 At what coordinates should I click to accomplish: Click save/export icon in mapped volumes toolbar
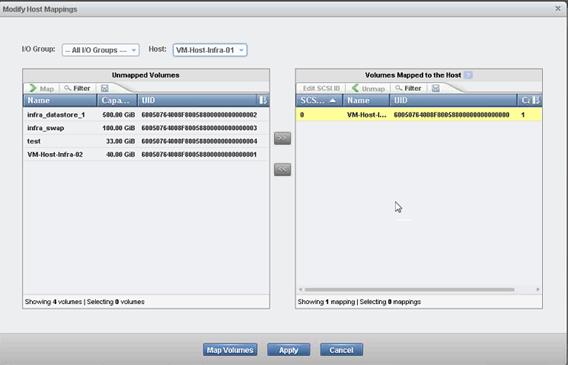436,88
